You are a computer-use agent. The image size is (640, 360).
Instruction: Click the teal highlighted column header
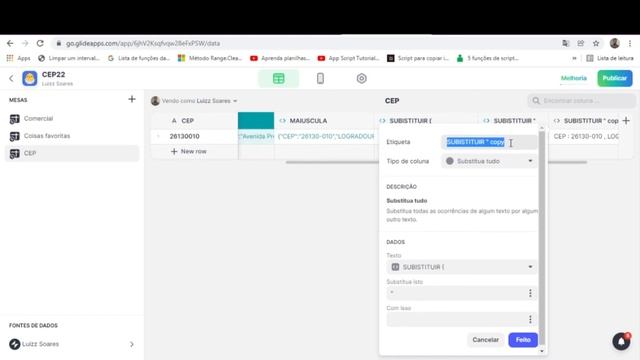(256, 121)
